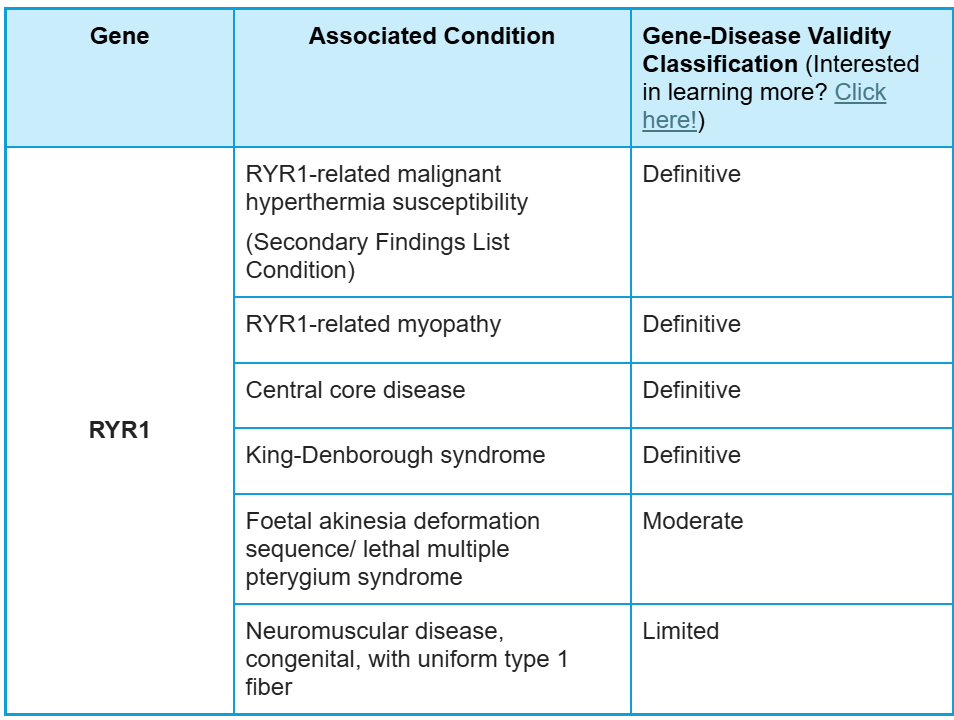
Task: Click the "Central core disease" cell
Action: [355, 390]
